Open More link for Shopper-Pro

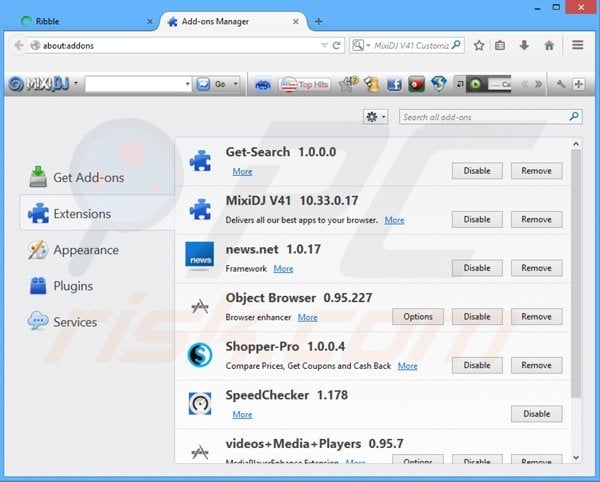(x=408, y=366)
